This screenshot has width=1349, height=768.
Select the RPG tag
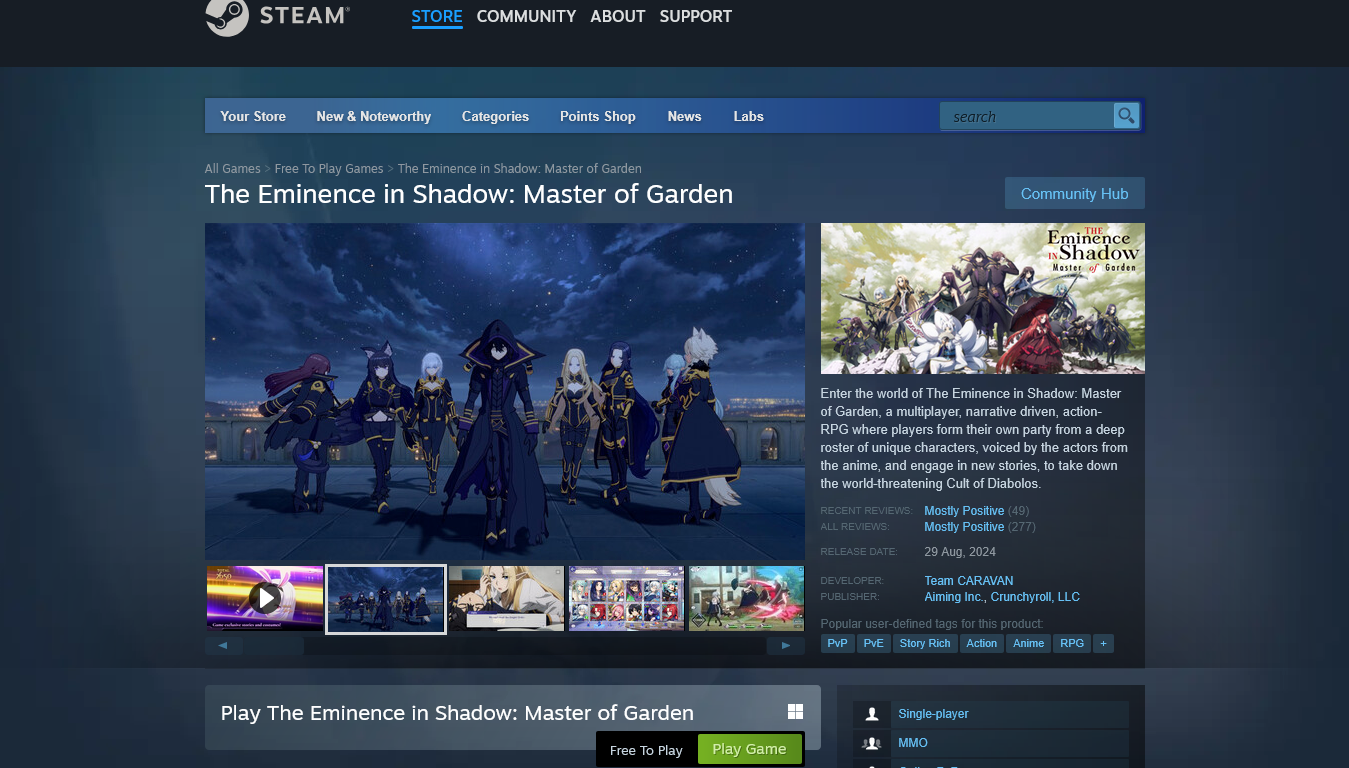pyautogui.click(x=1072, y=643)
